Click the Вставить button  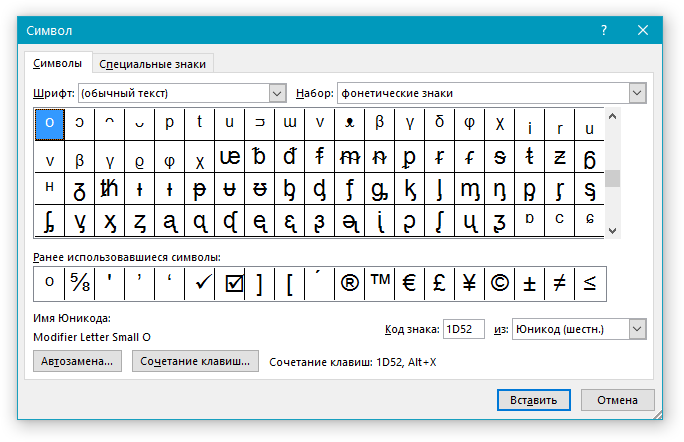(x=534, y=400)
